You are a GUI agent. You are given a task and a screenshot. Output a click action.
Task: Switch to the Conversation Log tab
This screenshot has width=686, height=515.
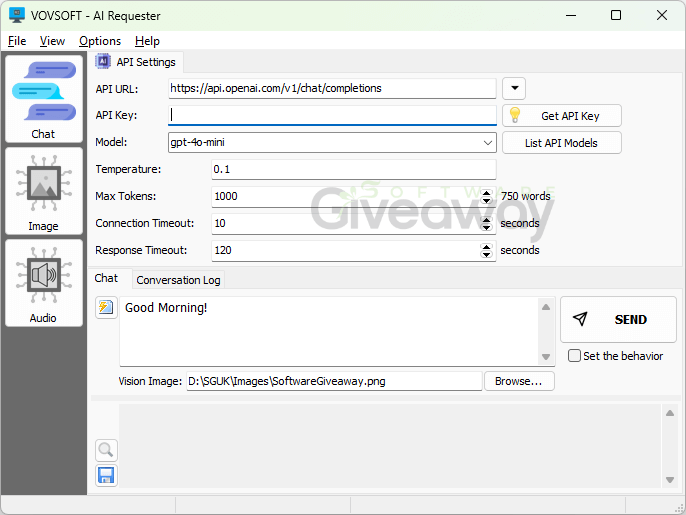(178, 280)
